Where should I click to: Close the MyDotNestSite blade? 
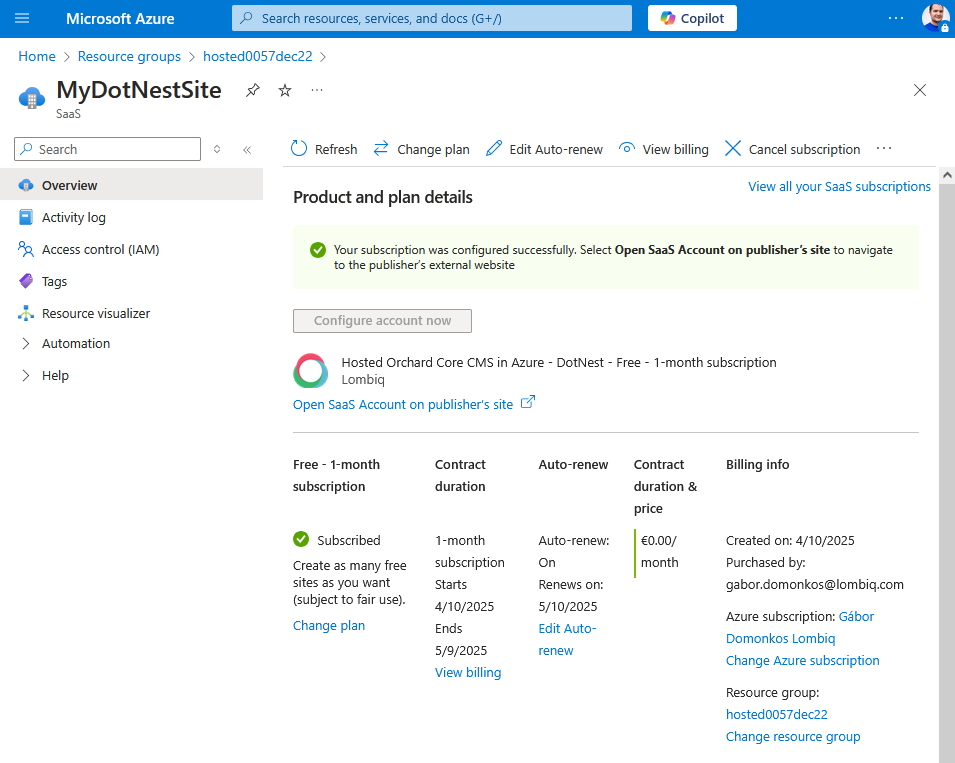click(920, 90)
